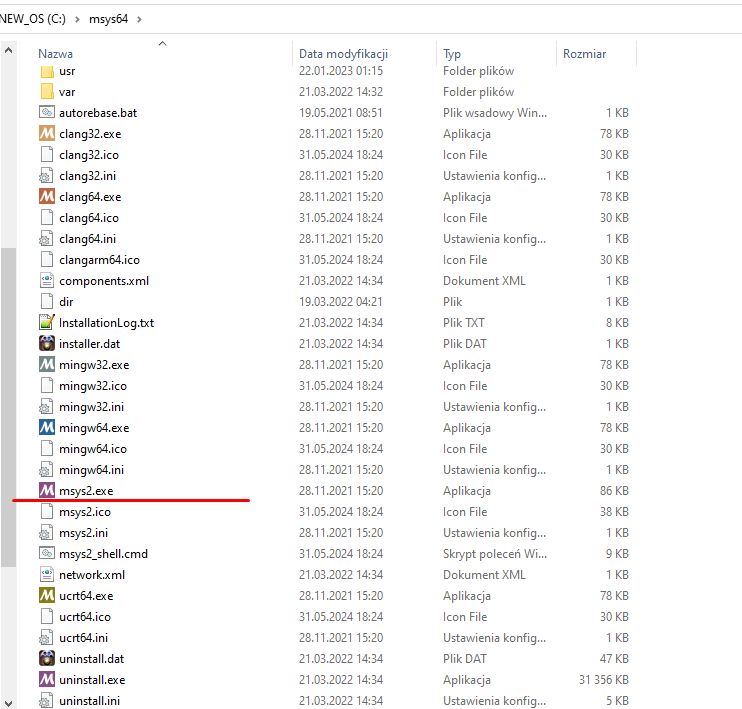The image size is (742, 709).
Task: Click the clang64.ini settings icon
Action: [x=46, y=239]
